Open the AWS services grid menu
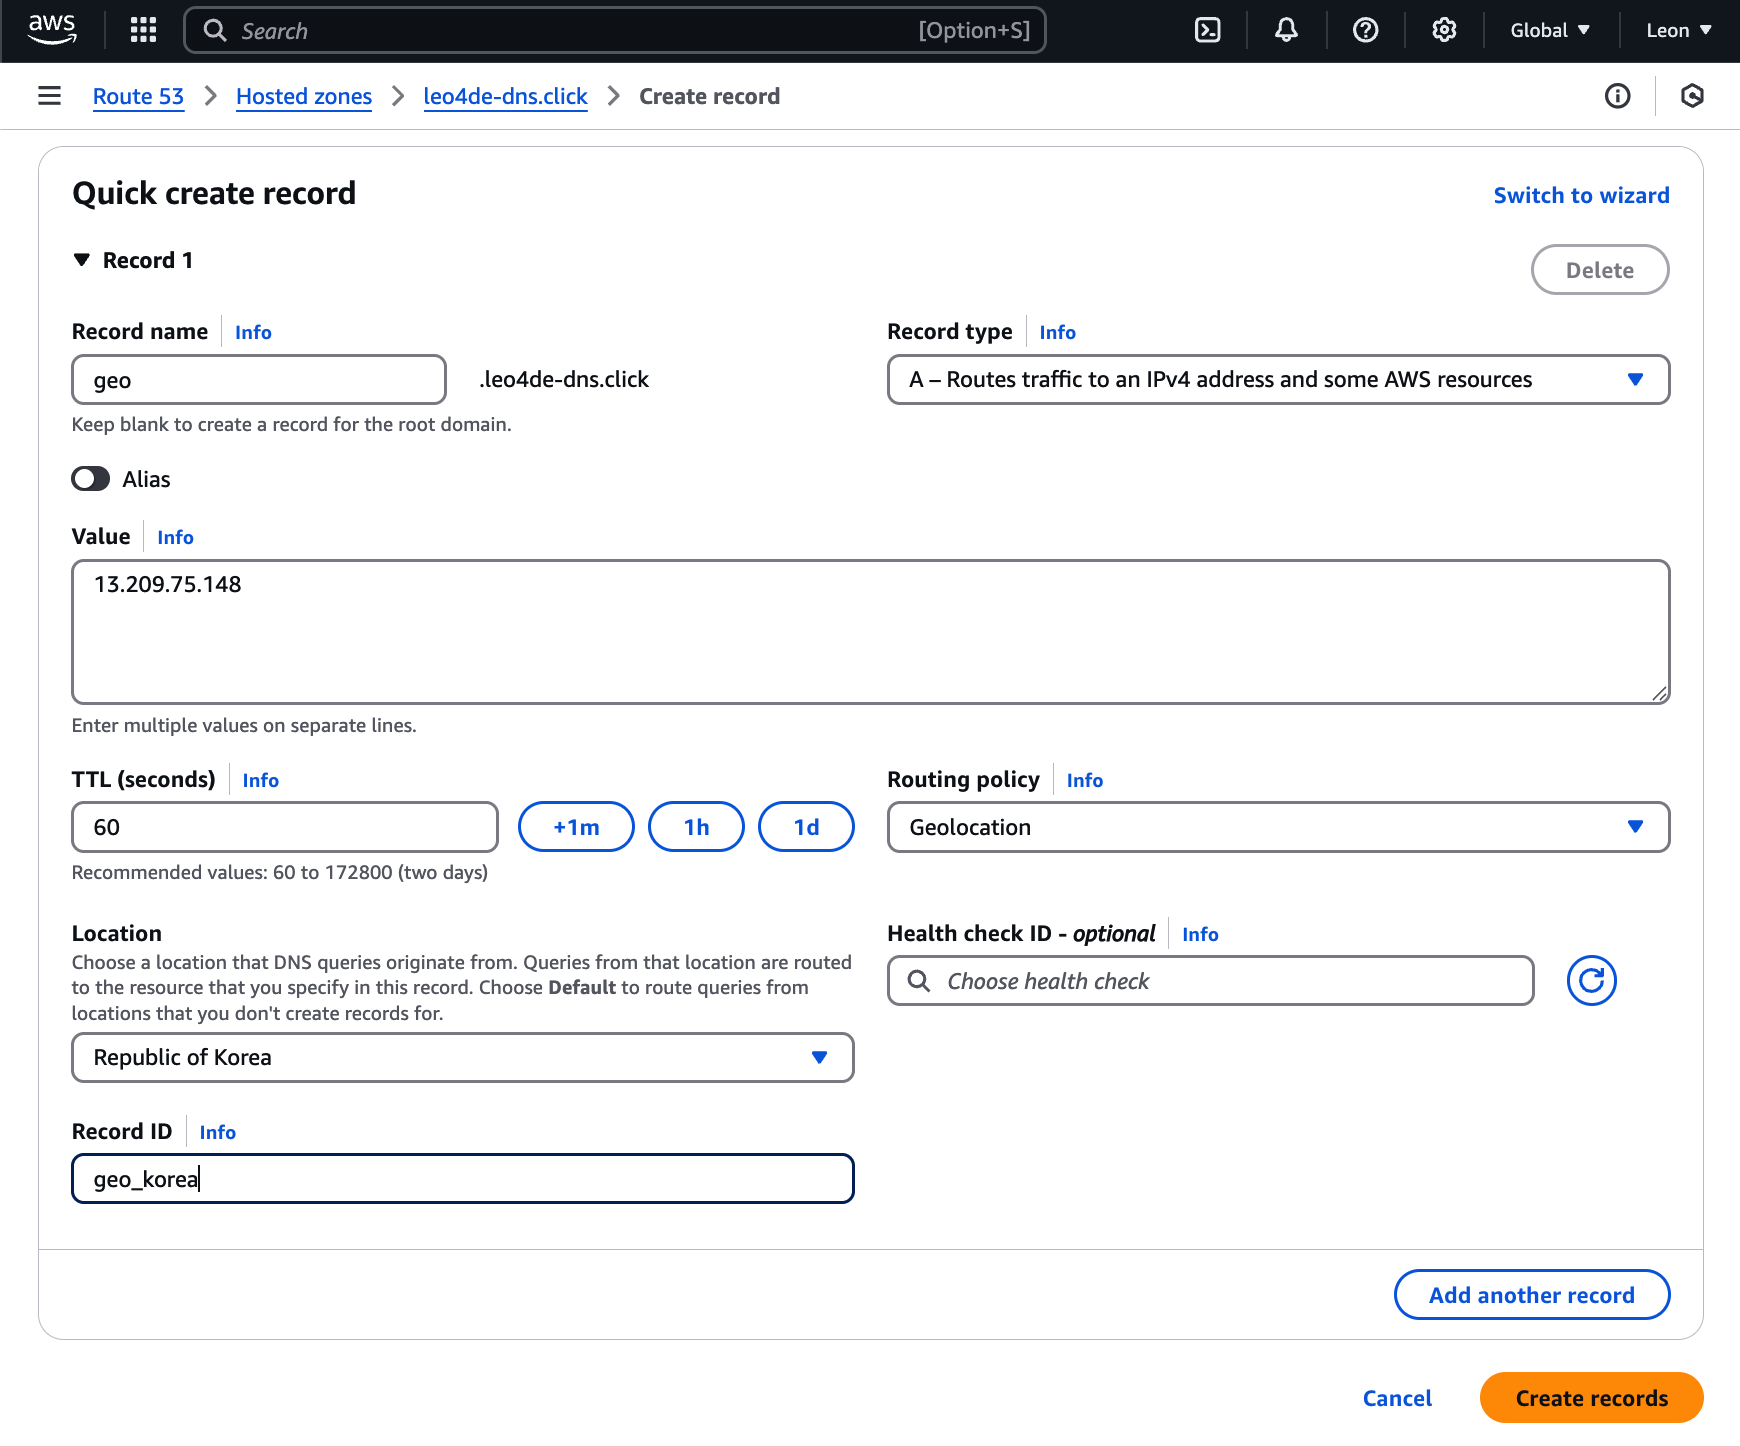 pyautogui.click(x=144, y=30)
